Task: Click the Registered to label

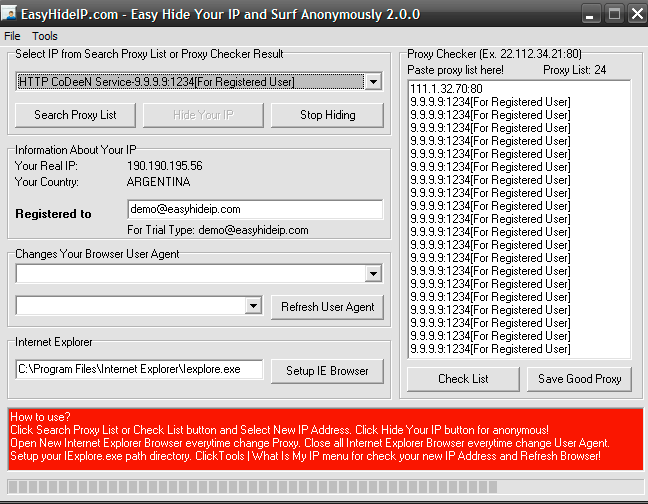Action: pos(53,214)
